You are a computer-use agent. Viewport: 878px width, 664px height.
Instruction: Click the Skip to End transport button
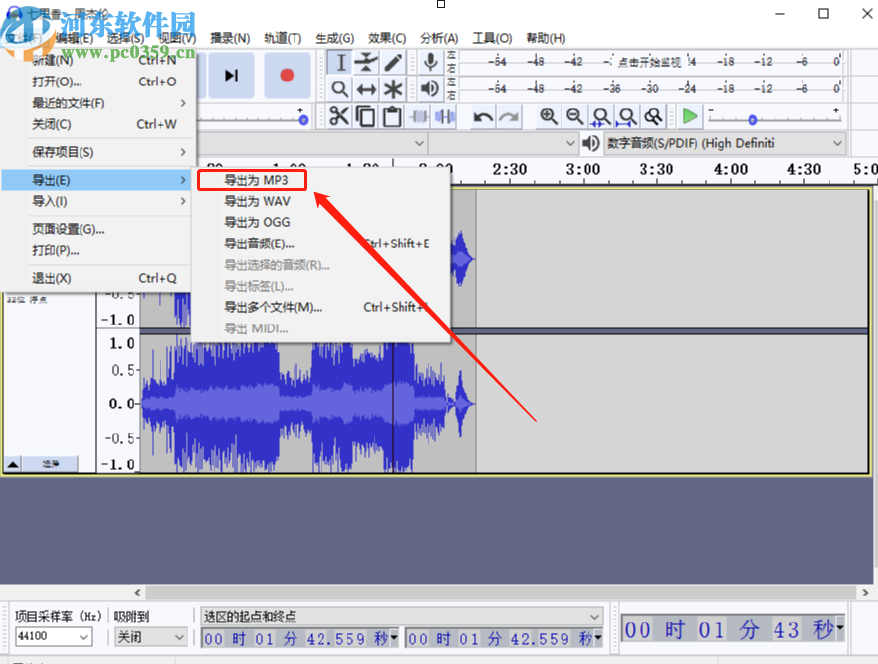[231, 76]
